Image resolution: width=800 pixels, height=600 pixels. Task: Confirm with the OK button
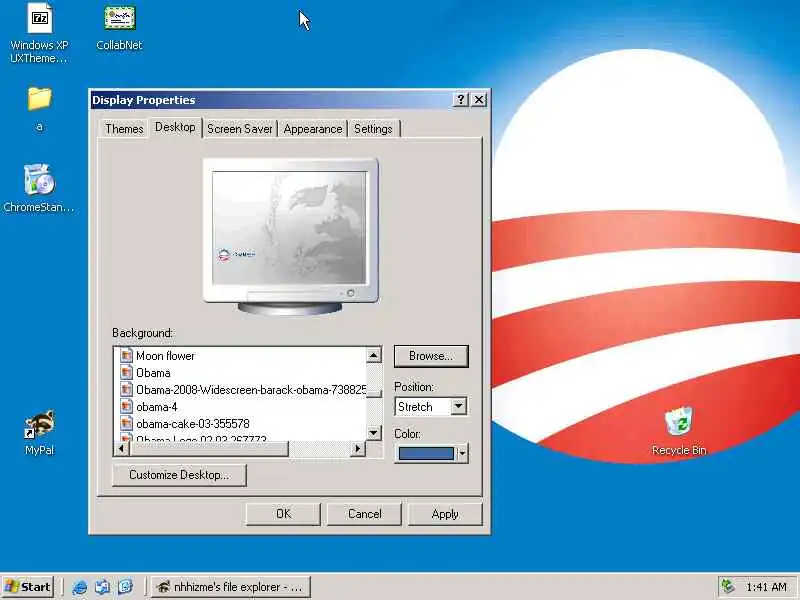coord(283,514)
